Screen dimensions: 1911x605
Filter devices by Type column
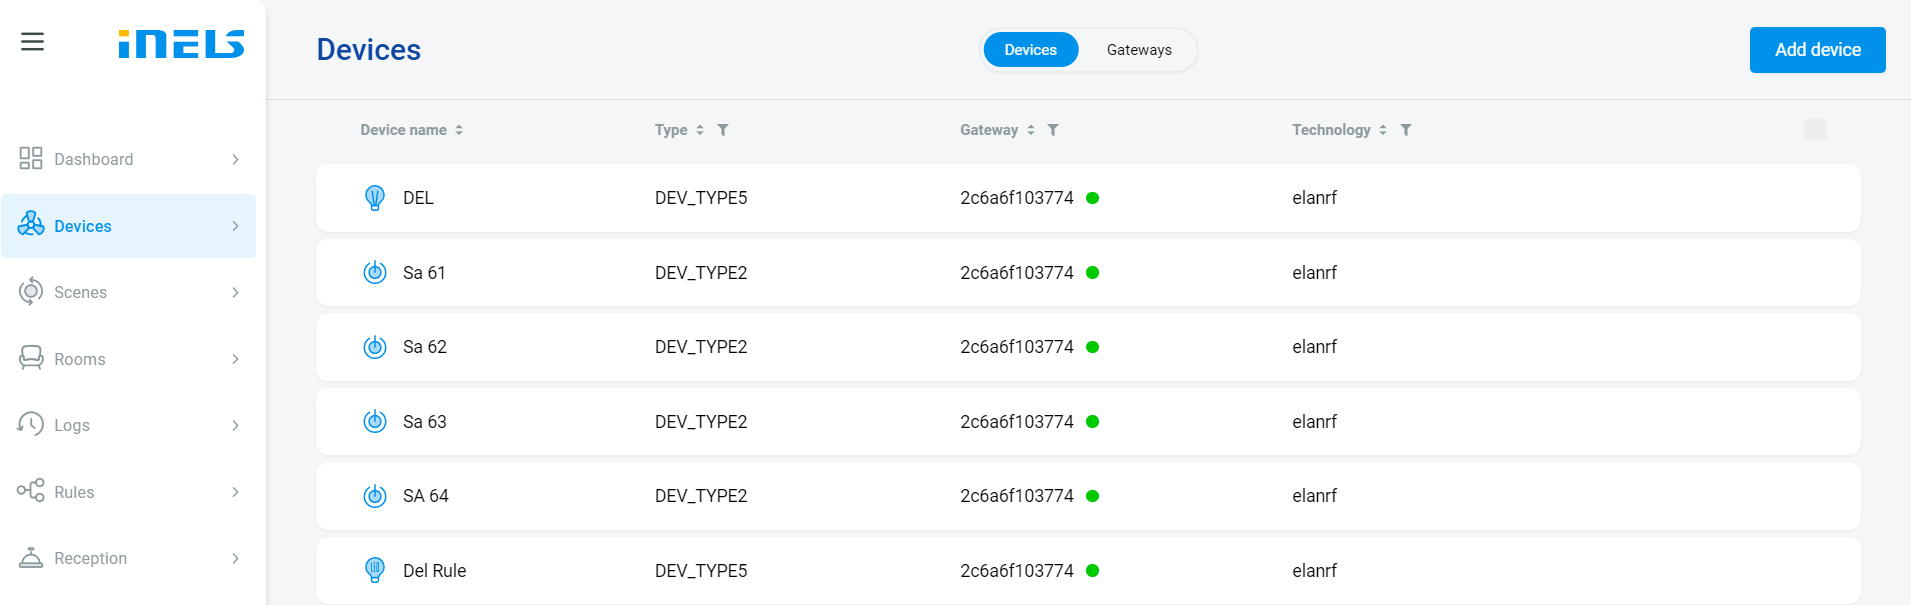(x=723, y=130)
